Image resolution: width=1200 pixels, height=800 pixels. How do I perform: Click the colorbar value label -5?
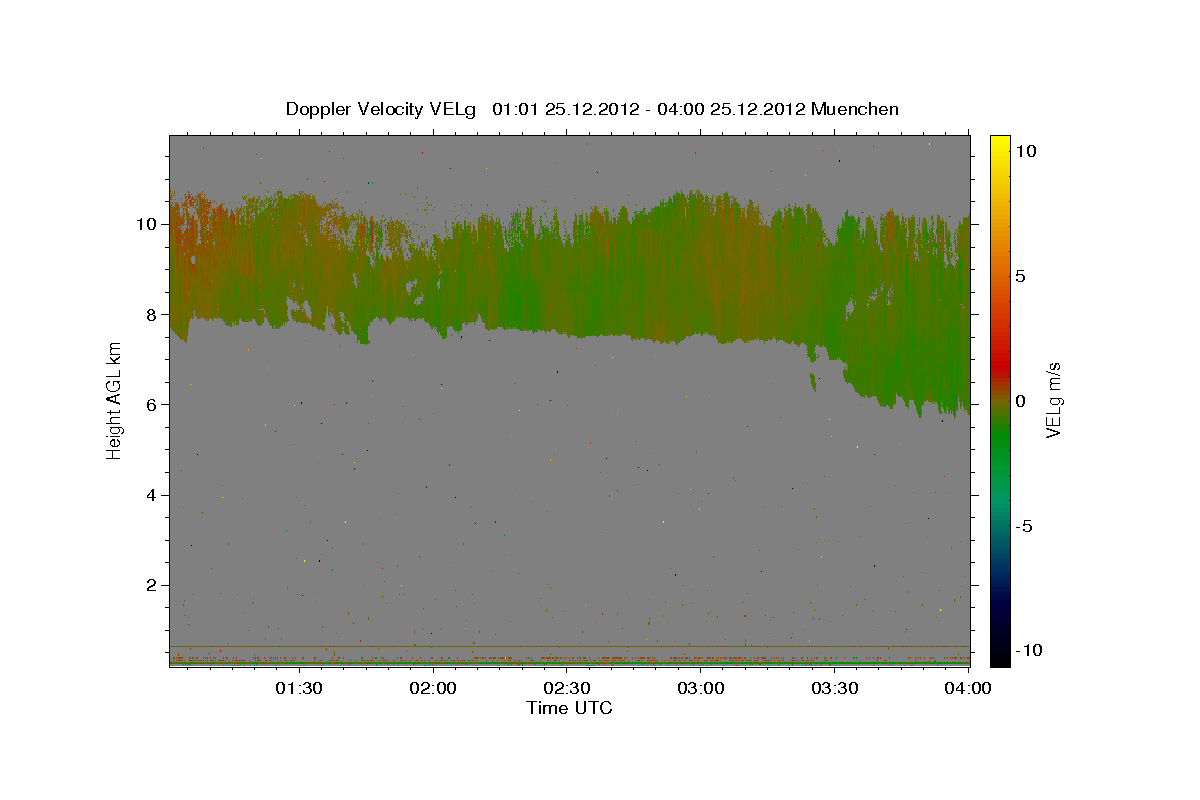coord(1022,526)
